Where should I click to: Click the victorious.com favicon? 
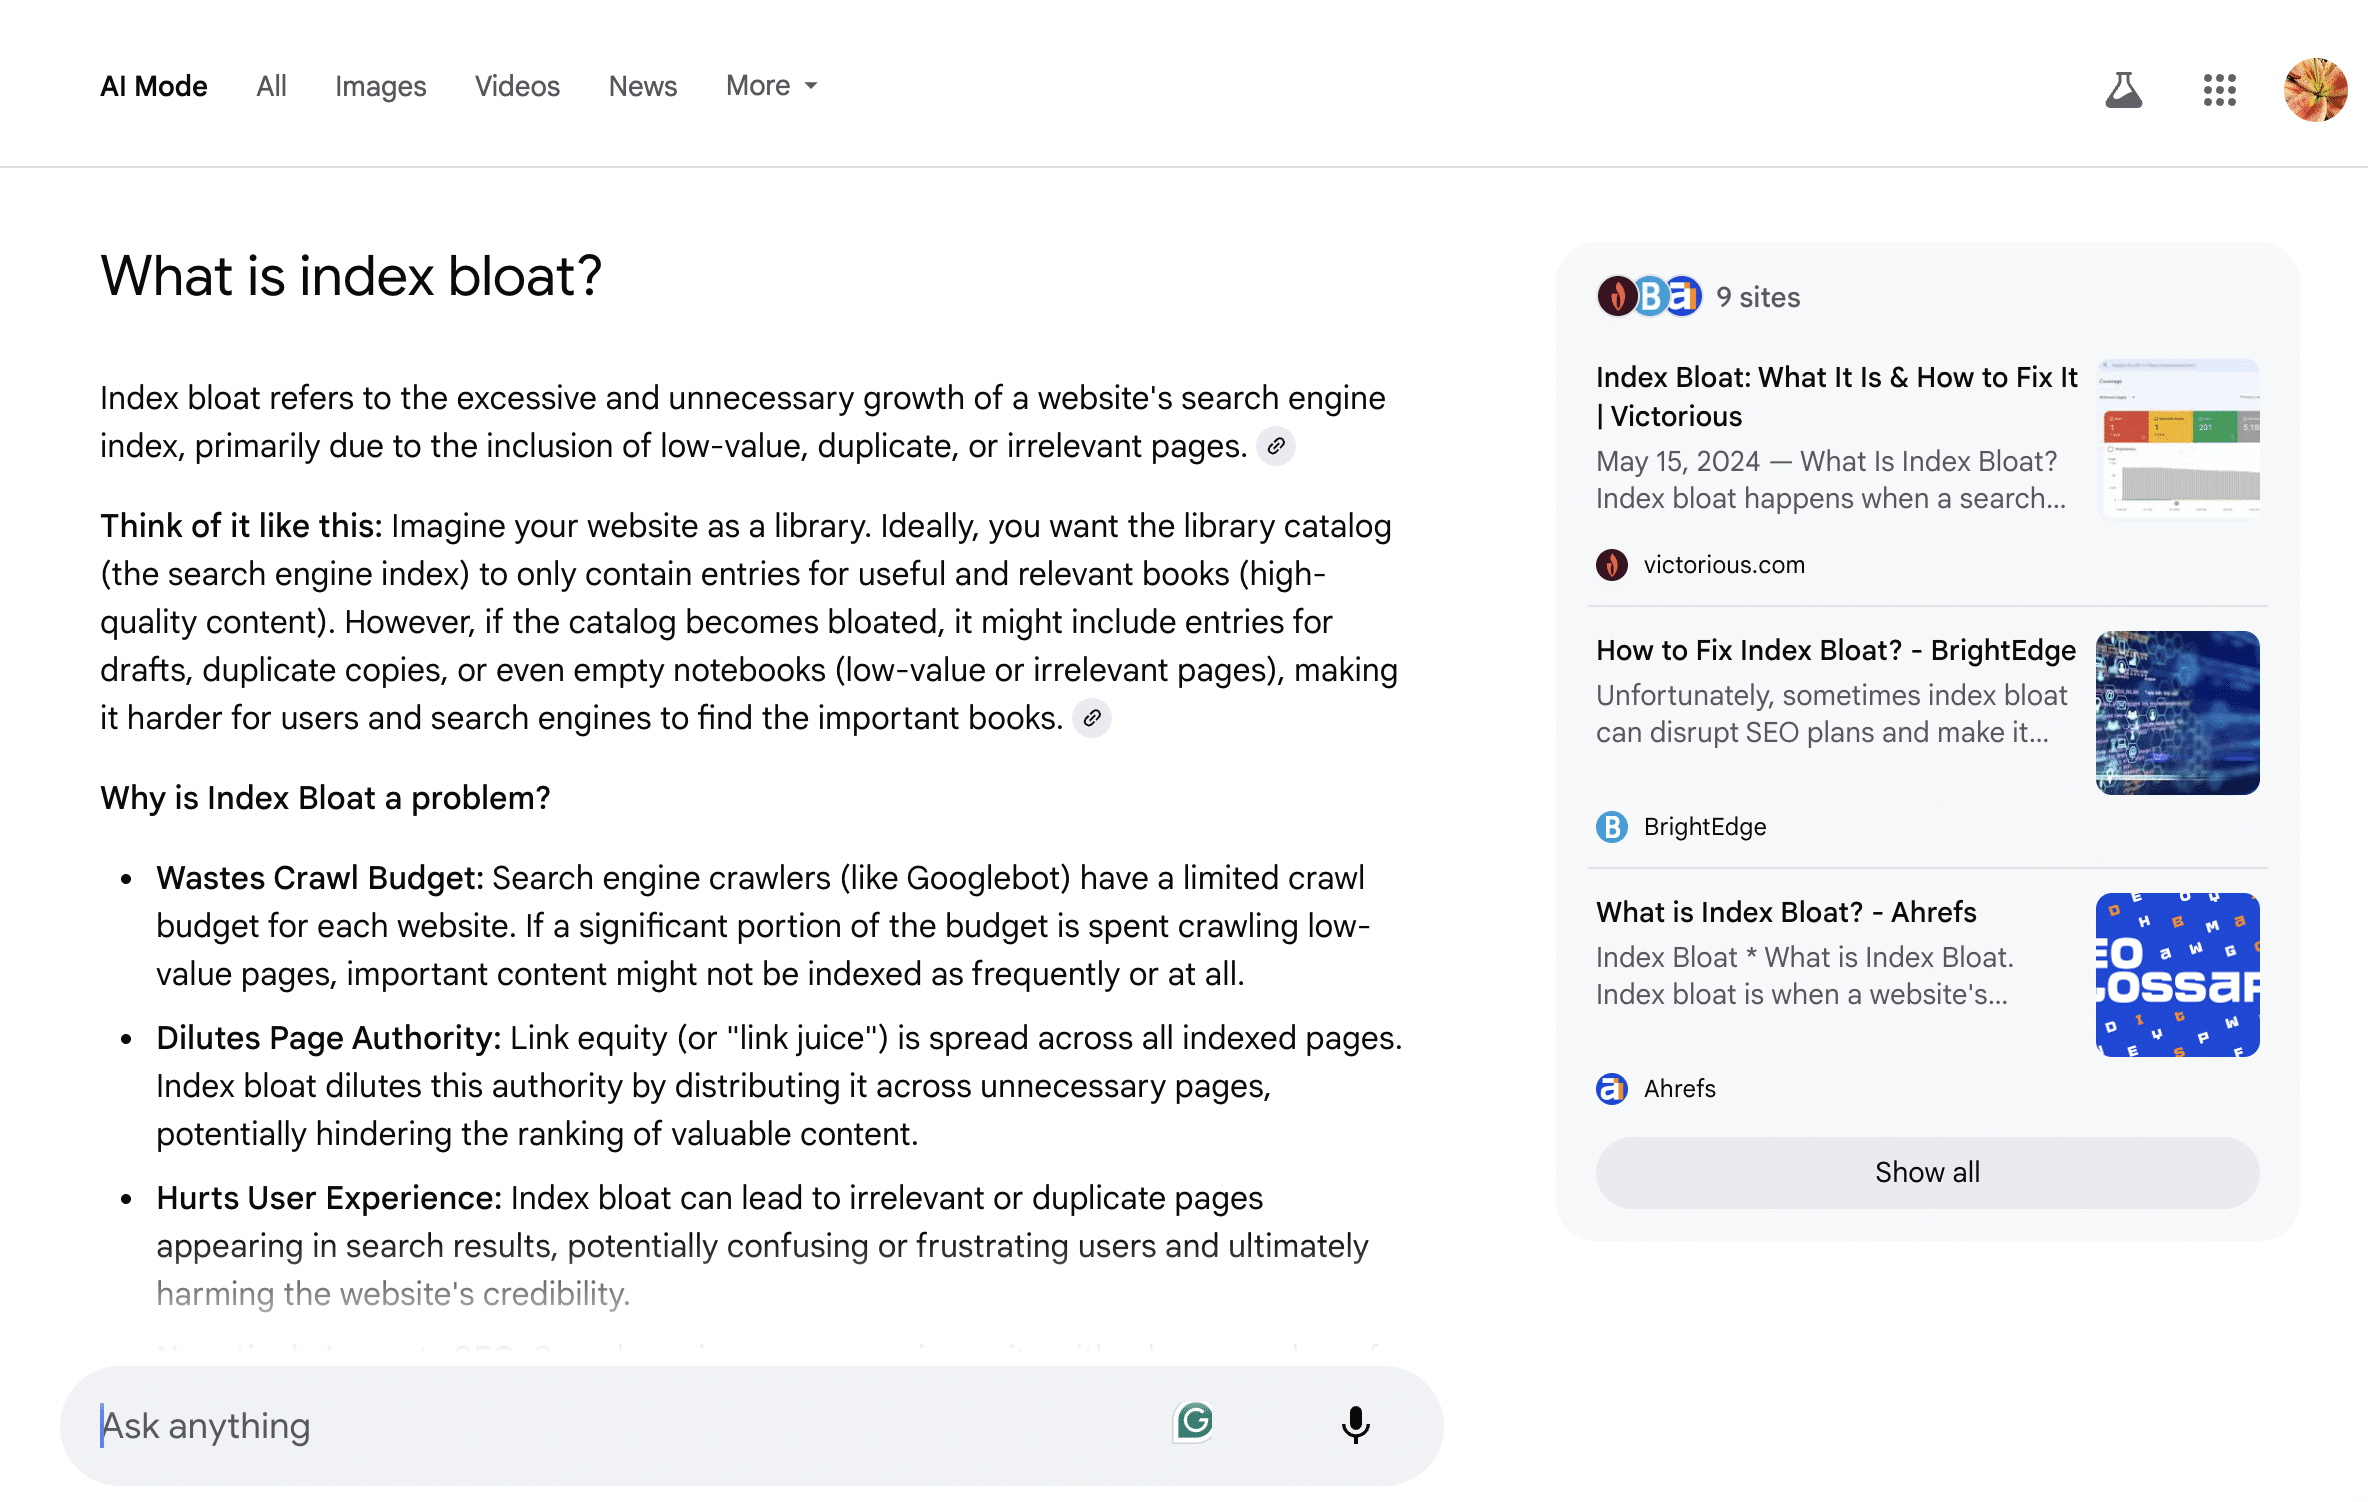pos(1612,565)
